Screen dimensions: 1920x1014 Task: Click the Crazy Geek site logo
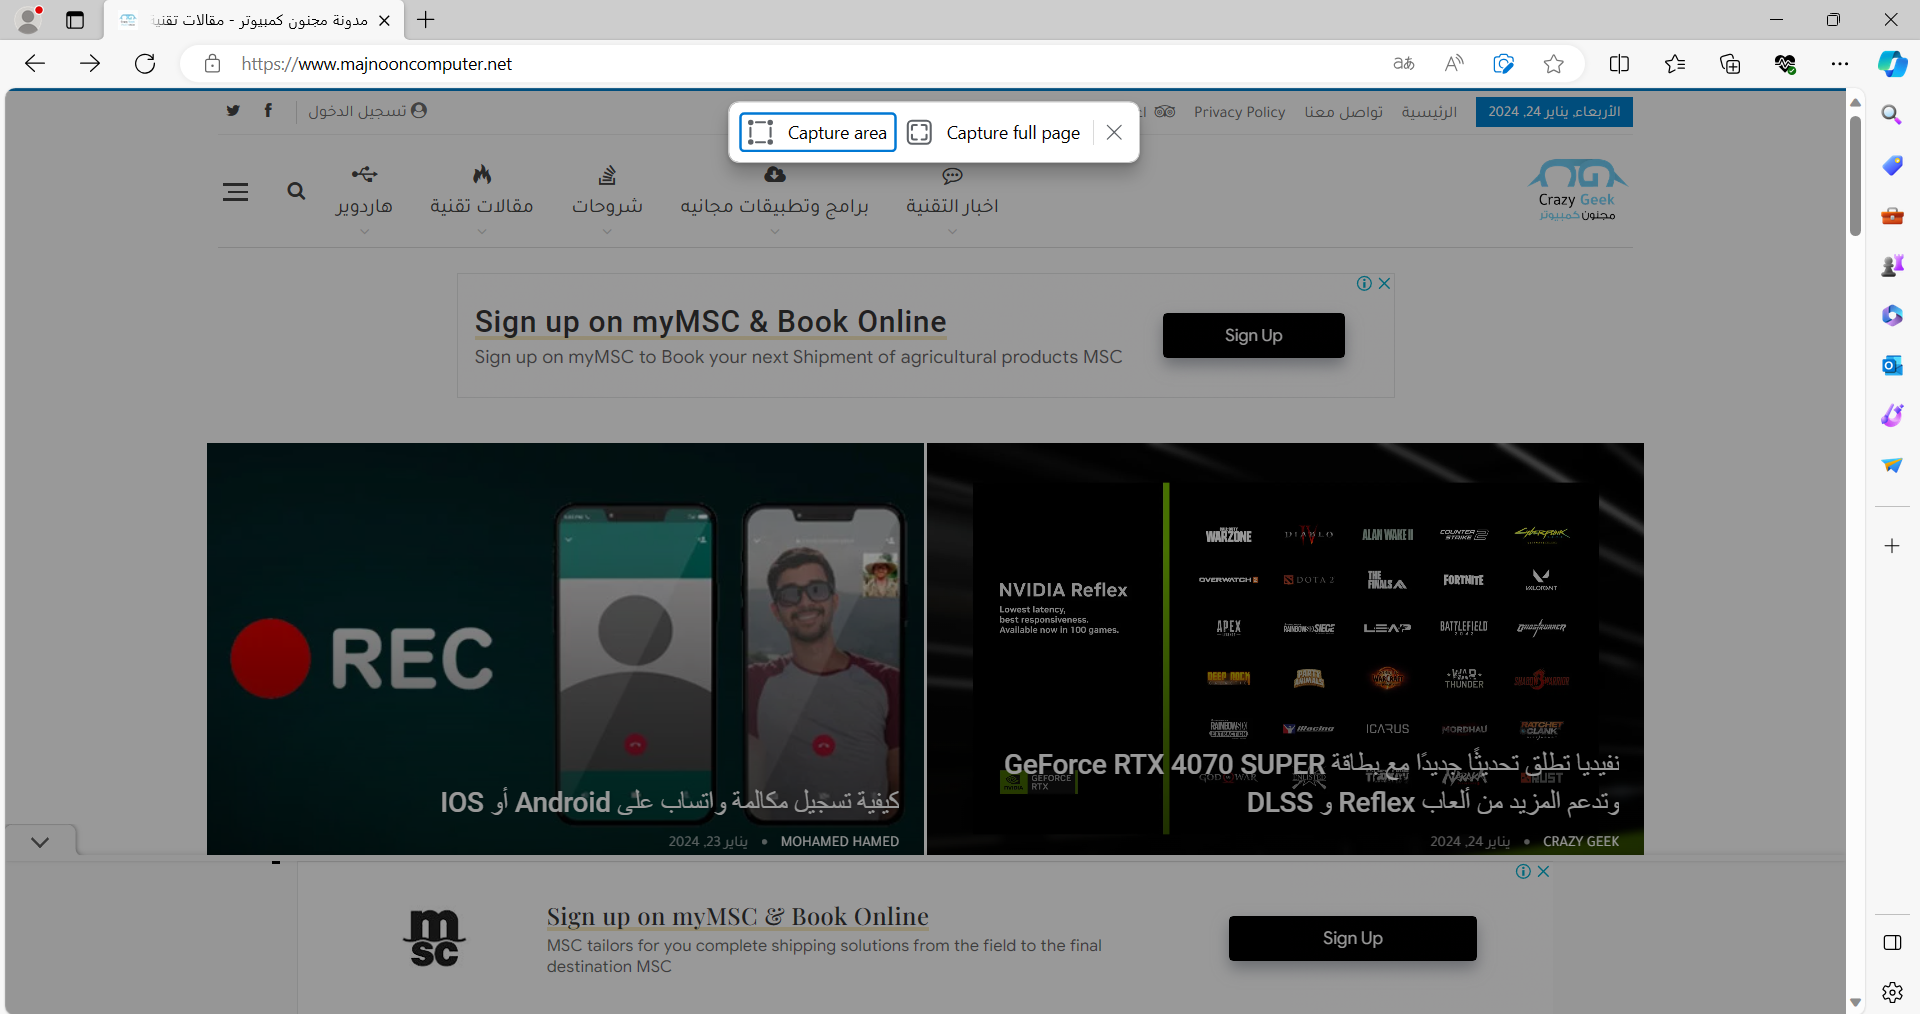pos(1577,190)
